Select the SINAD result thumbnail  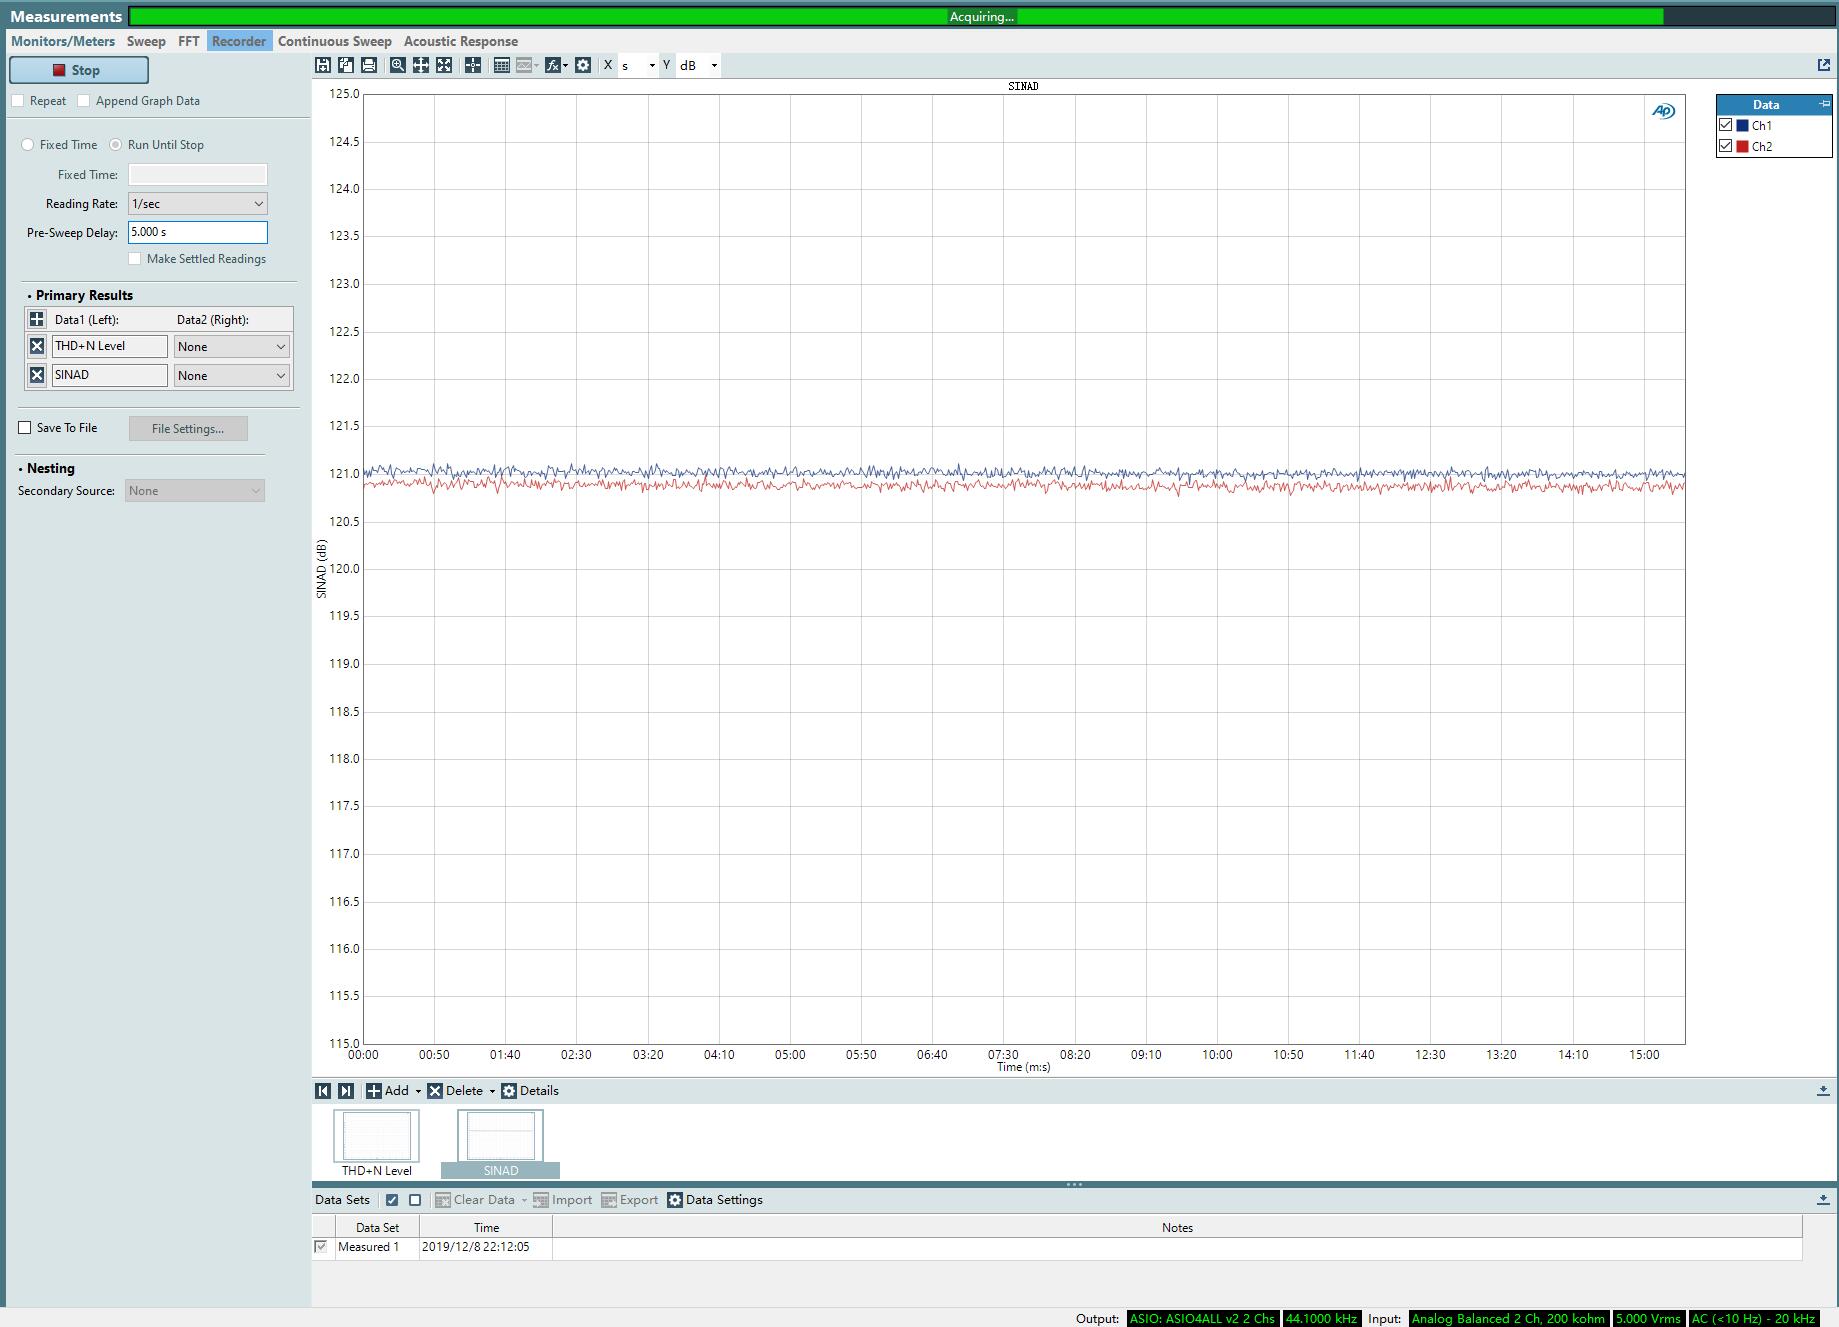[x=501, y=1144]
